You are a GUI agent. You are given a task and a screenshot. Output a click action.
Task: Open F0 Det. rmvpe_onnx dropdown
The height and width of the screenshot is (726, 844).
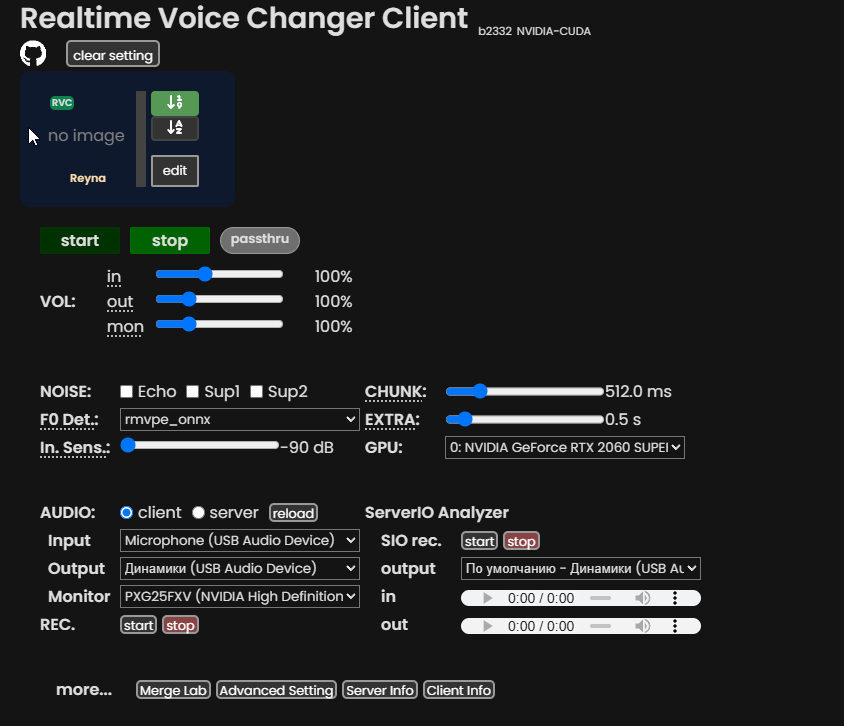240,419
